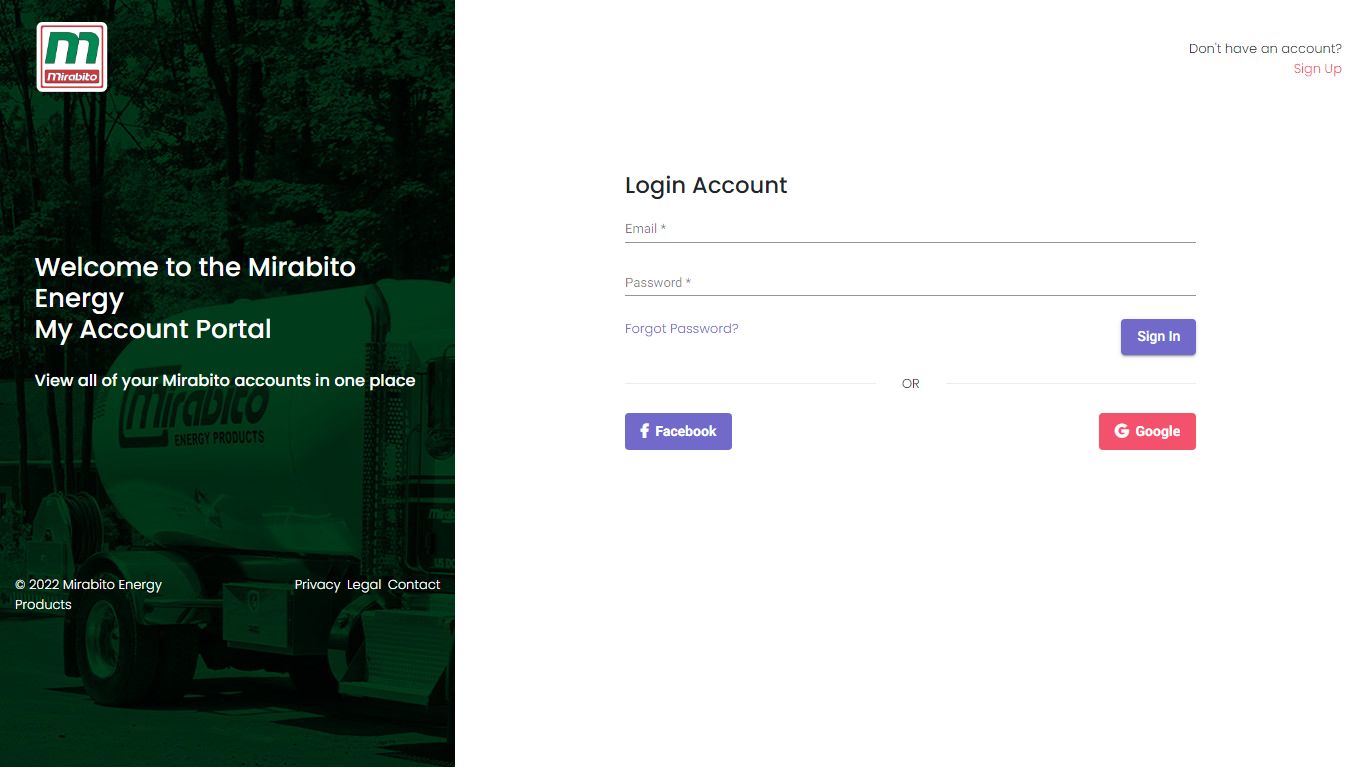Click the Mirabito logo
1366x768 pixels.
point(72,57)
